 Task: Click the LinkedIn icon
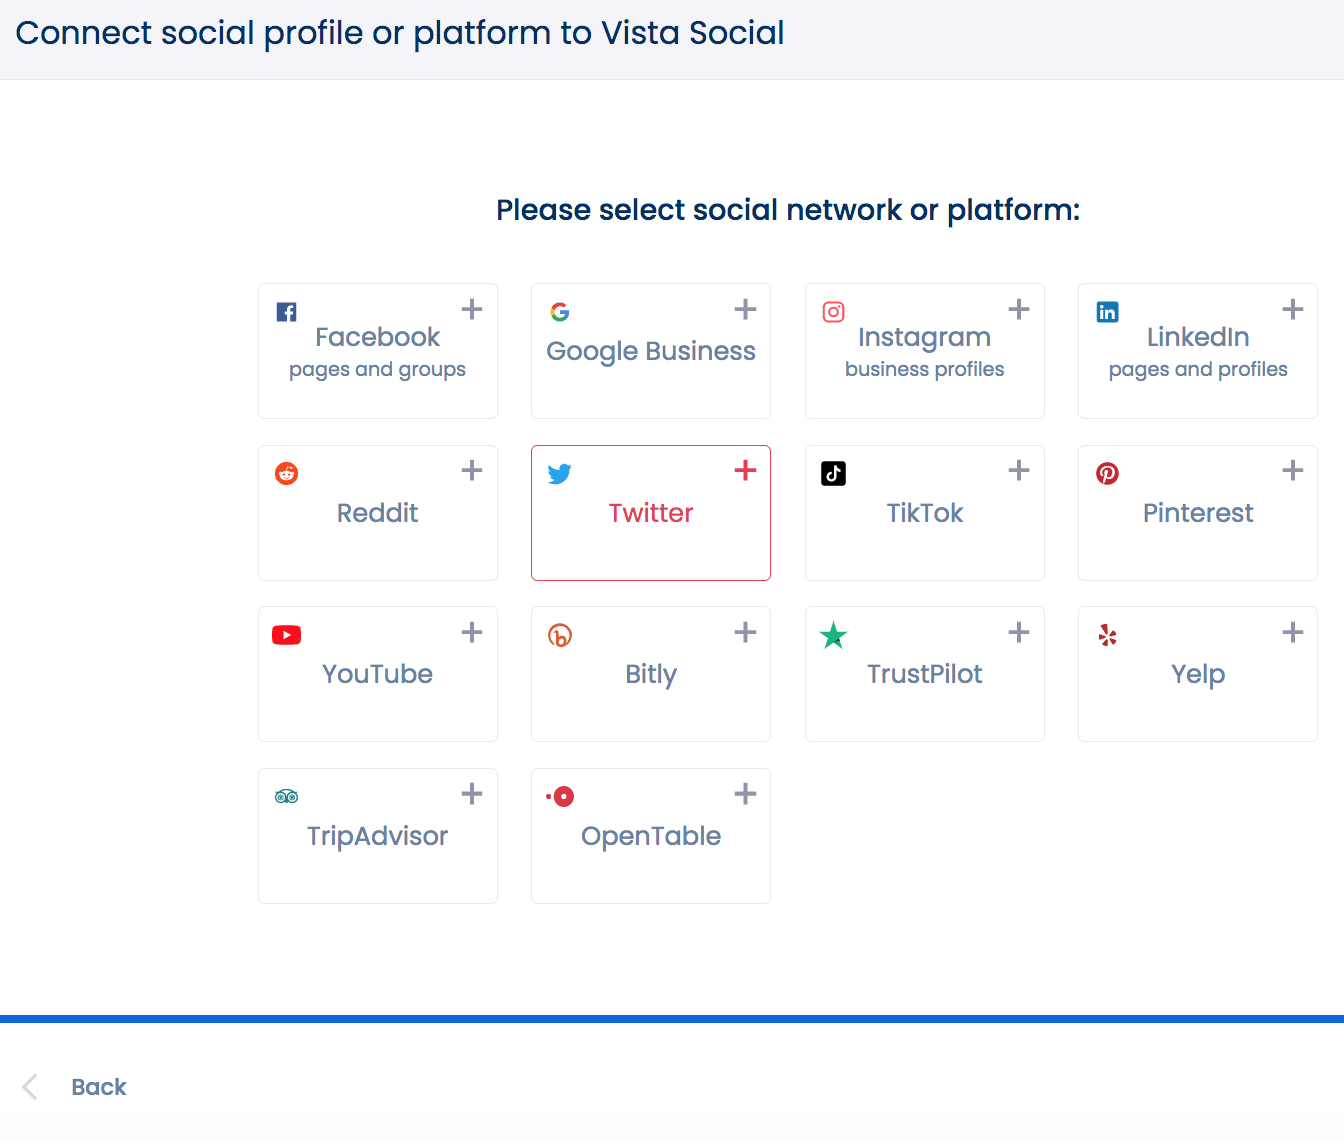pyautogui.click(x=1107, y=311)
